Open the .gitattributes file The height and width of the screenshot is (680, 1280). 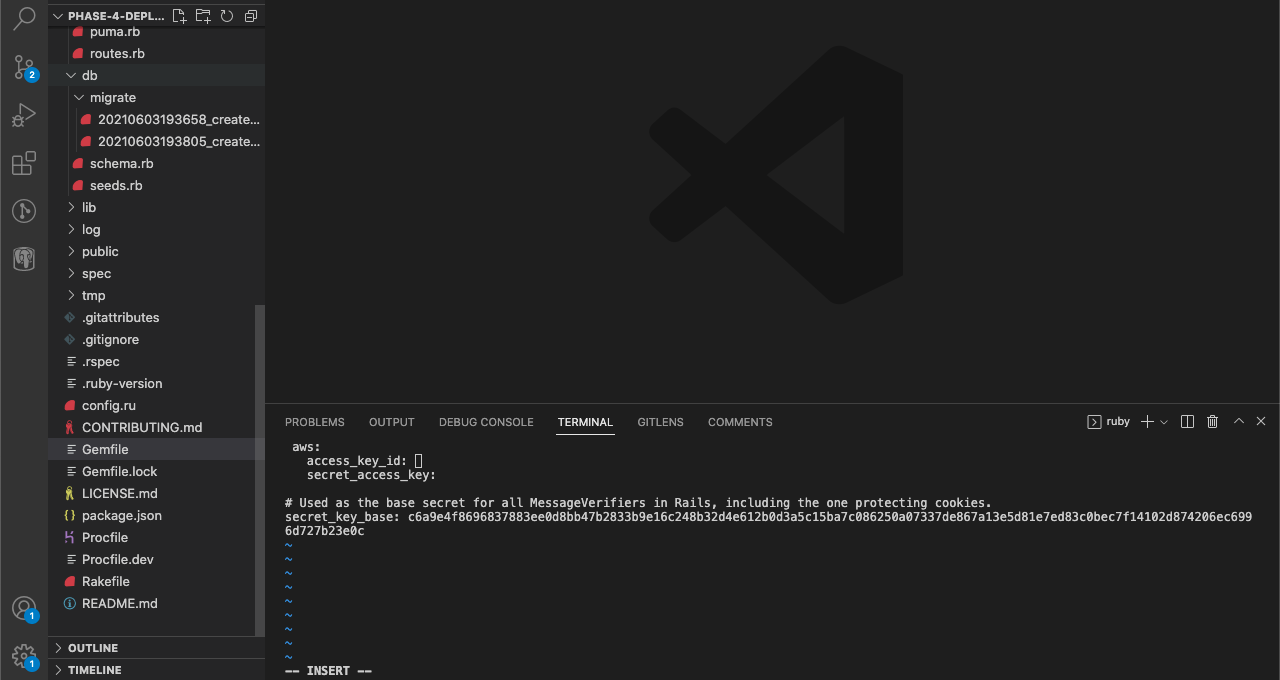tap(156, 318)
